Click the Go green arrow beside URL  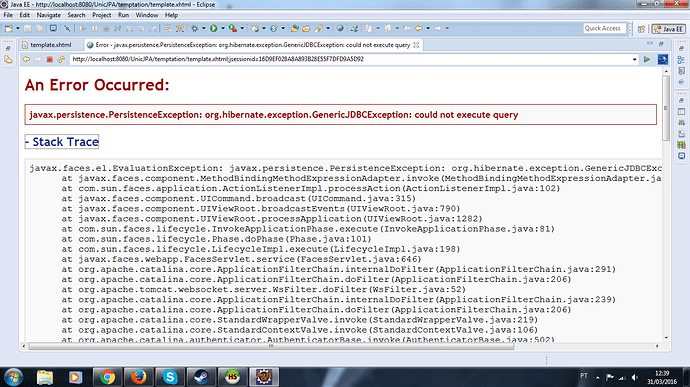point(647,59)
